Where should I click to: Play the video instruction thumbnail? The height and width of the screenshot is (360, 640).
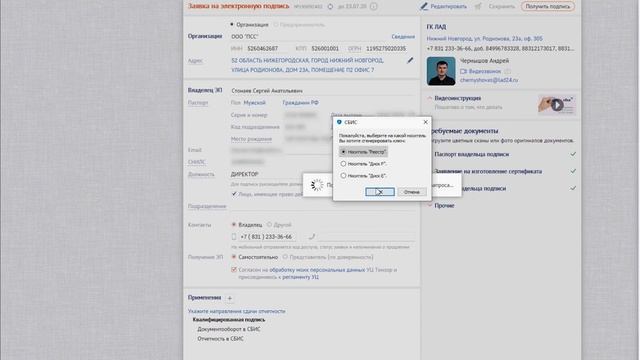557,105
